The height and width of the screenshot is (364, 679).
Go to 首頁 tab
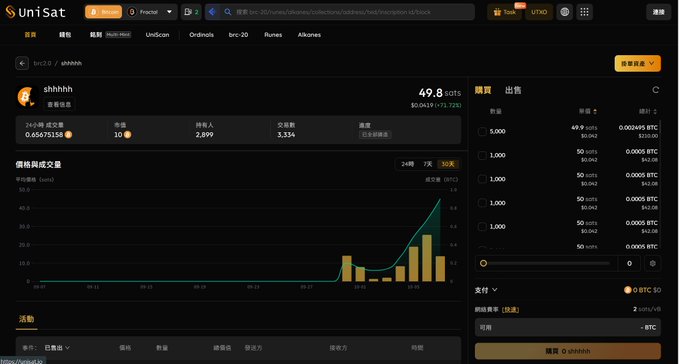click(x=30, y=35)
